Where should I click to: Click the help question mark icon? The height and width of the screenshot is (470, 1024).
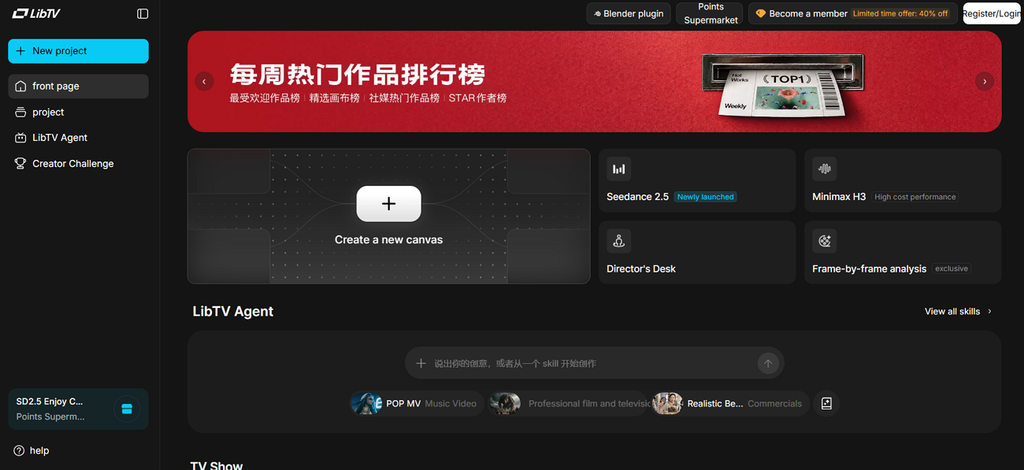pos(19,450)
